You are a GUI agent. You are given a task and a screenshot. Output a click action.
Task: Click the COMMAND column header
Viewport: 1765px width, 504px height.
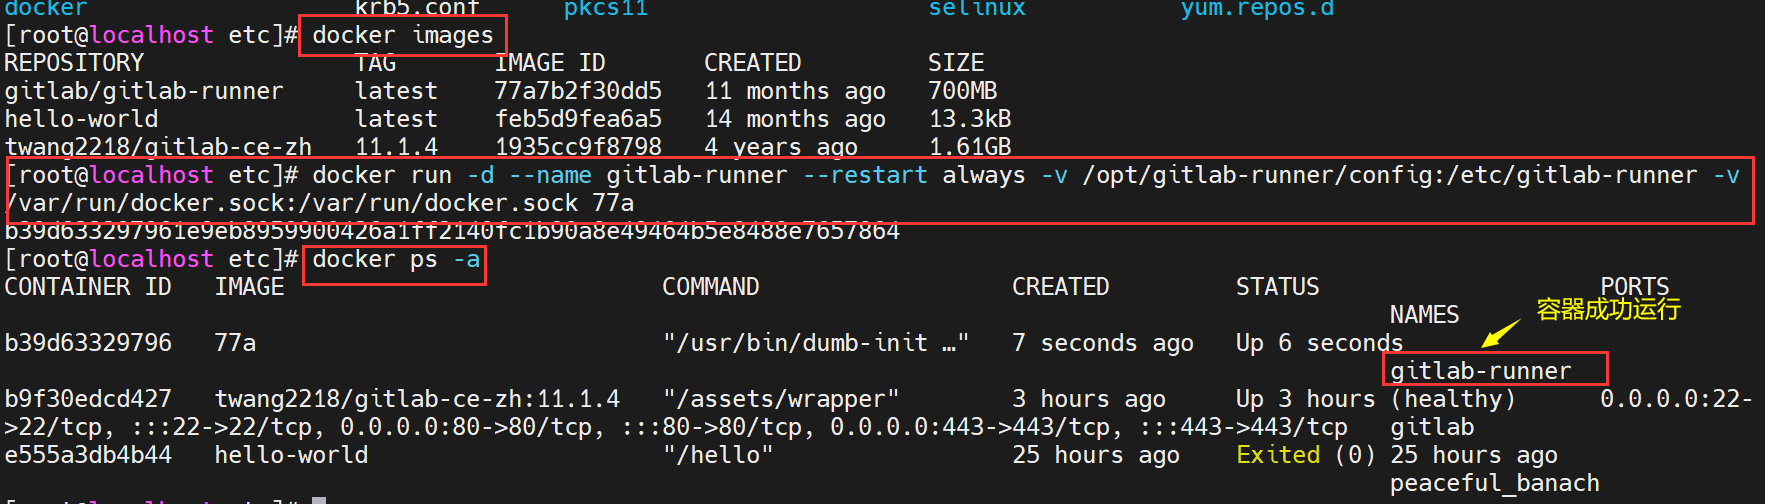click(x=711, y=287)
